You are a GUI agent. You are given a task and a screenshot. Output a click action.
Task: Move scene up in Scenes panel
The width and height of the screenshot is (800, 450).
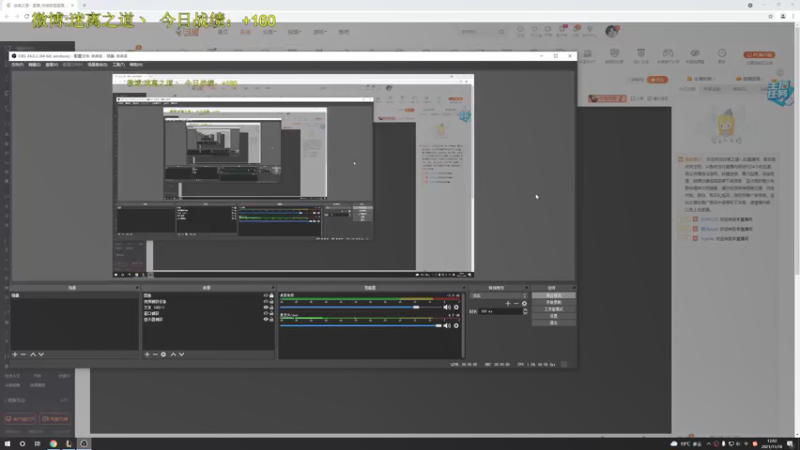coord(33,354)
